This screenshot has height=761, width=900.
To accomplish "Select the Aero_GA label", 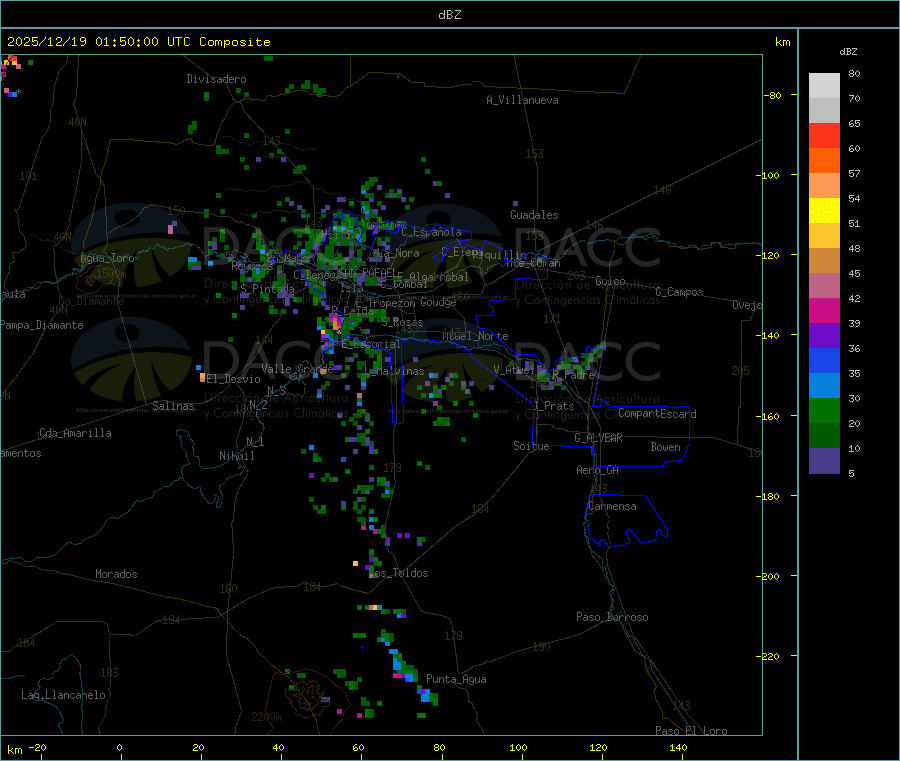I will pyautogui.click(x=598, y=470).
